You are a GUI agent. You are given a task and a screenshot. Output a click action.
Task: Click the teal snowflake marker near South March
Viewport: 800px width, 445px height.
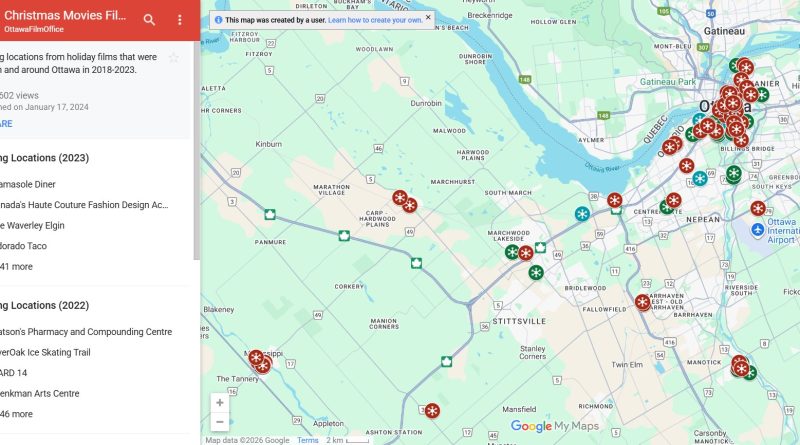pos(582,214)
